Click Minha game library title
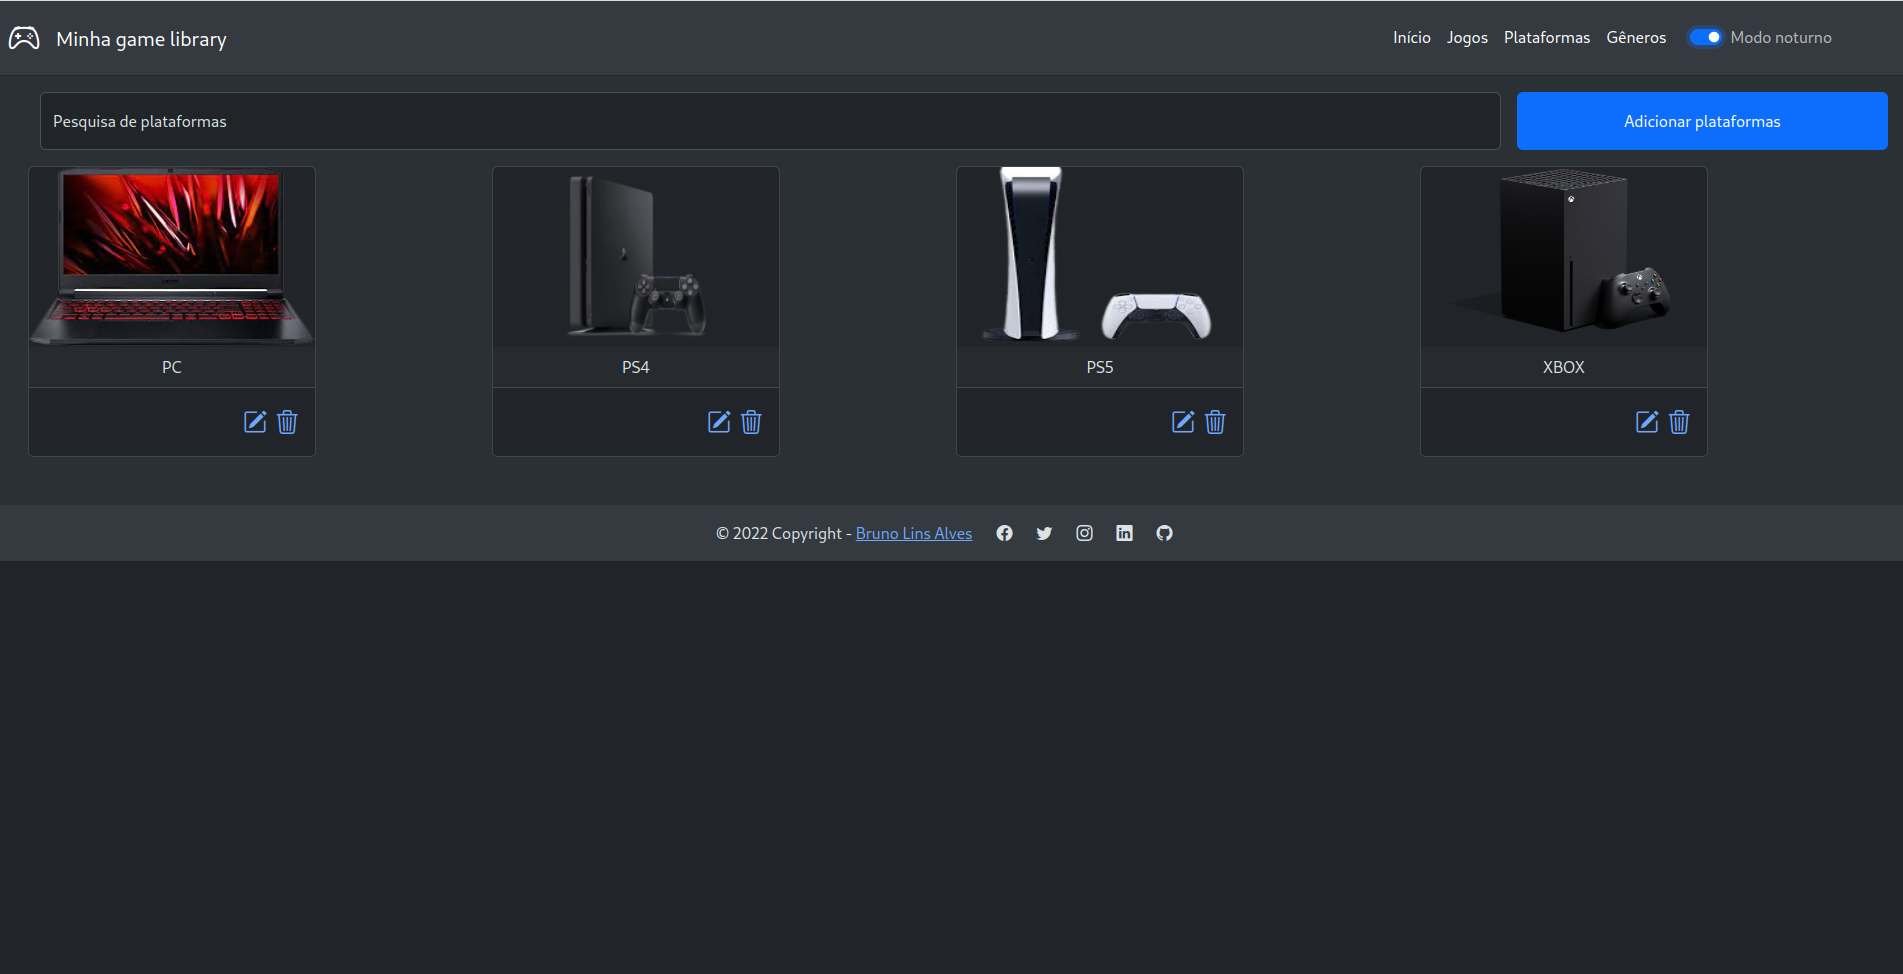Viewport: 1903px width, 974px height. click(141, 39)
